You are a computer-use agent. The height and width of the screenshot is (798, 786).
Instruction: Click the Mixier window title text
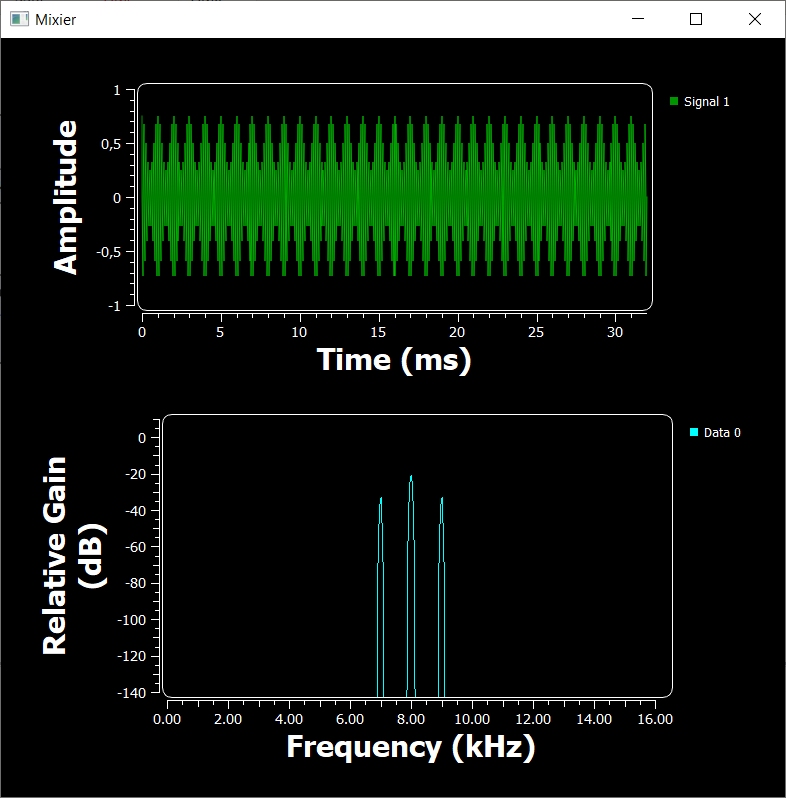(x=55, y=19)
